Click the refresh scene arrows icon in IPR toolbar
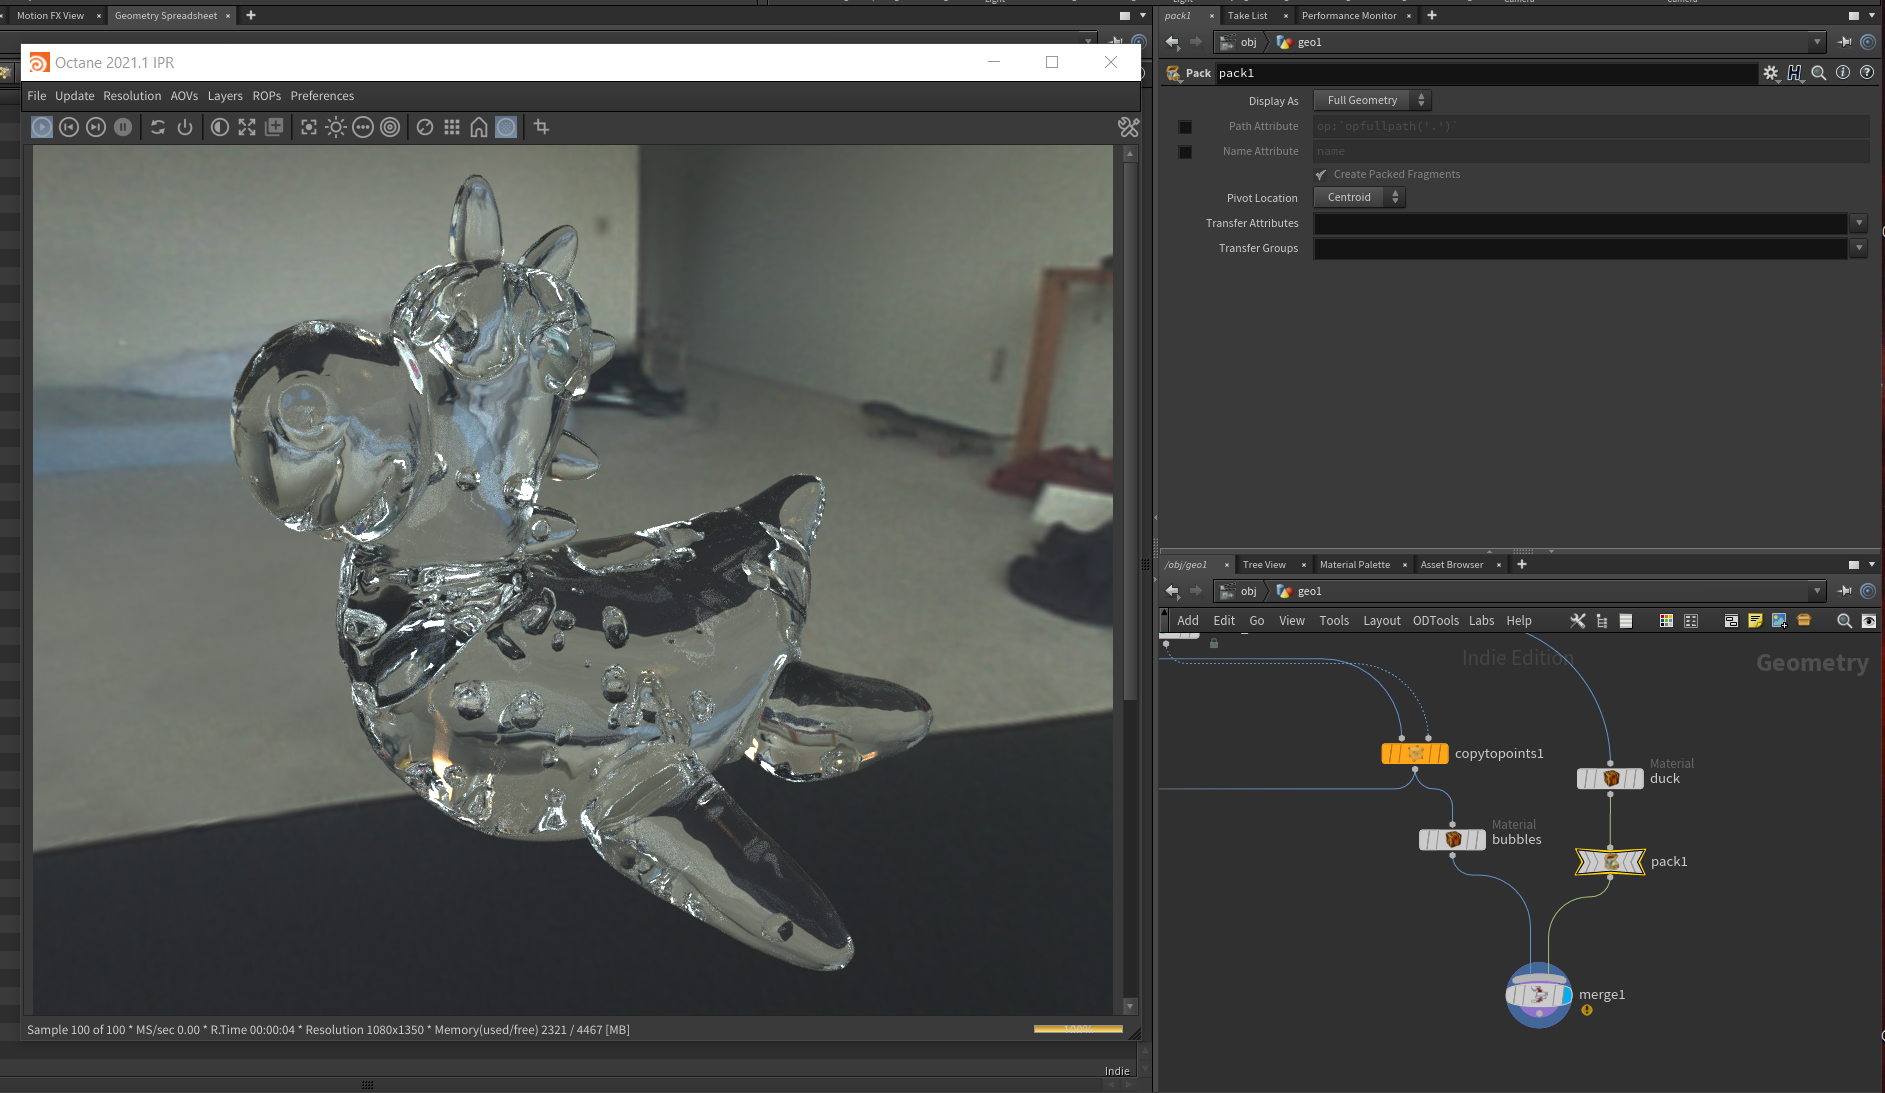This screenshot has width=1885, height=1093. click(158, 127)
